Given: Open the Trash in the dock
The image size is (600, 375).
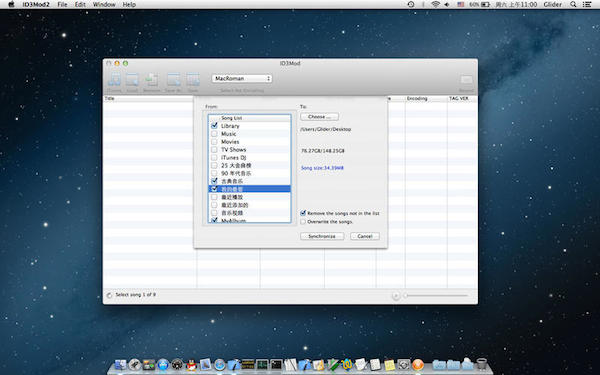Looking at the screenshot, I should (481, 364).
